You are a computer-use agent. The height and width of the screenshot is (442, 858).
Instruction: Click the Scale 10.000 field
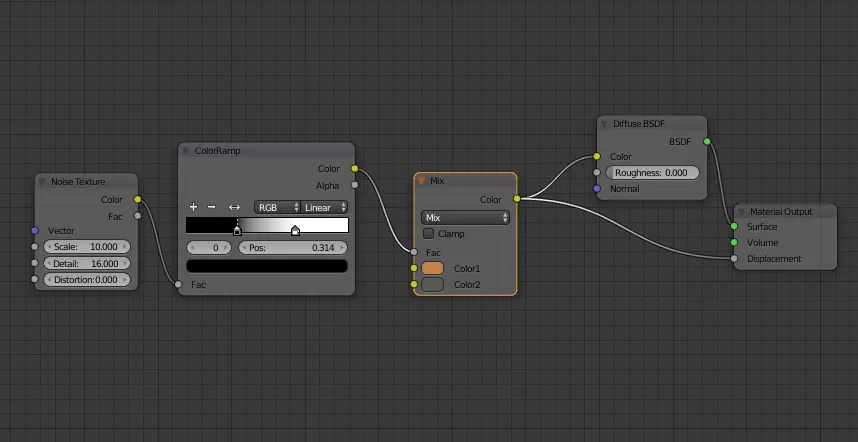tap(87, 247)
